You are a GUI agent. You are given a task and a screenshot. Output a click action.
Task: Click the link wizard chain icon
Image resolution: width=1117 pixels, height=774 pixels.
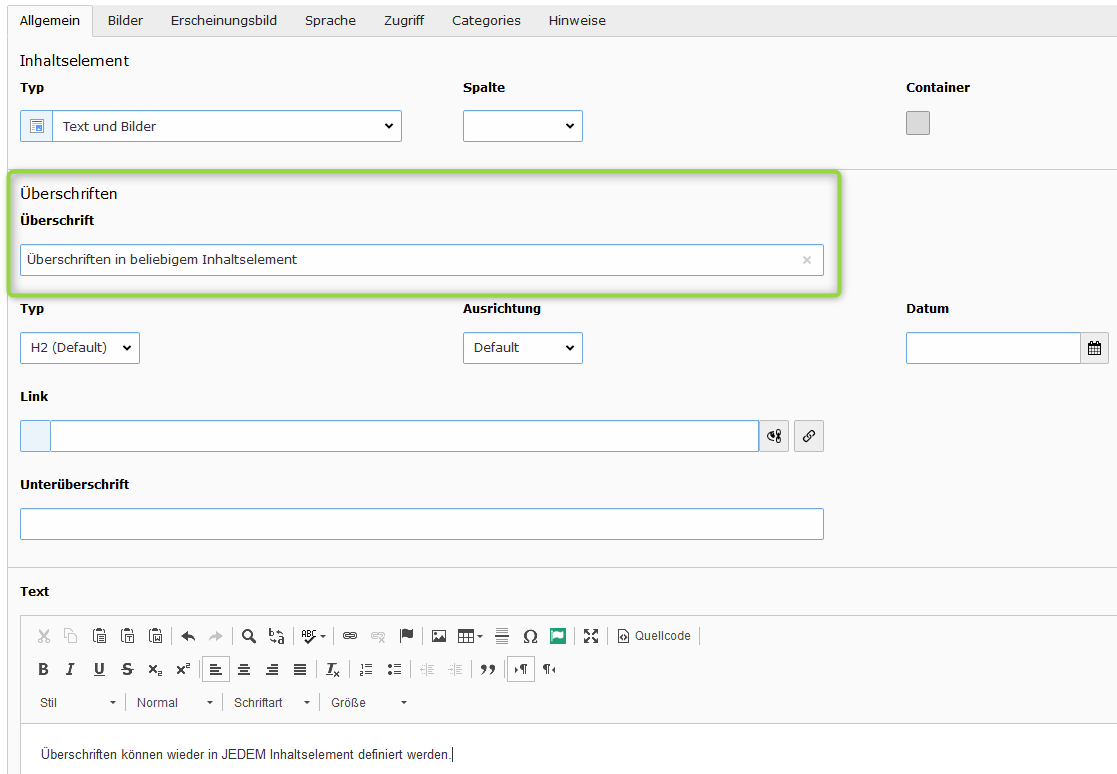coord(808,436)
